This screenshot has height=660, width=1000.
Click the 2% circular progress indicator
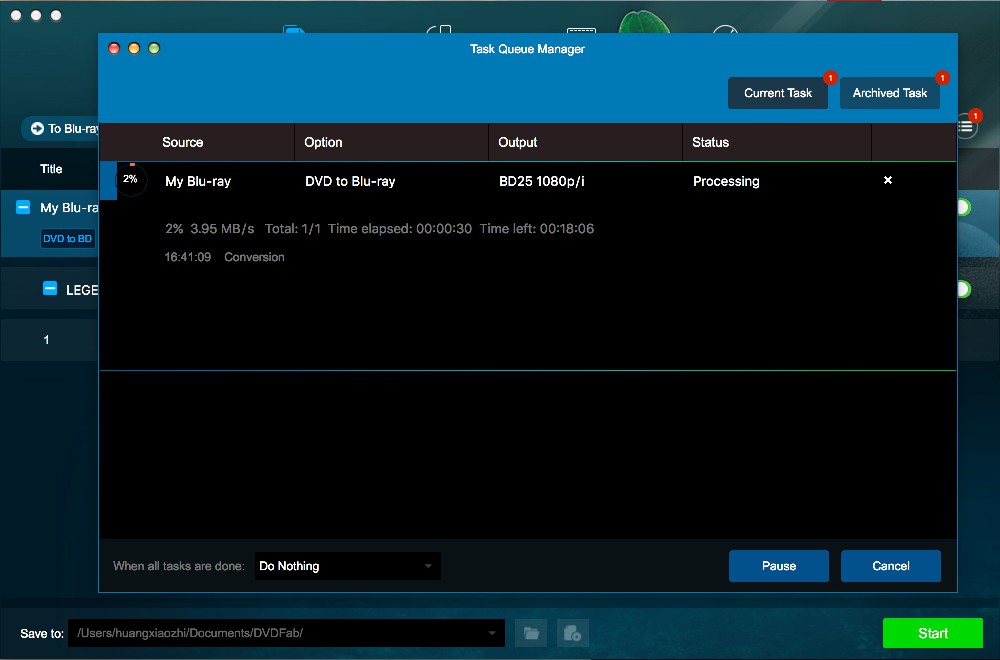point(131,180)
